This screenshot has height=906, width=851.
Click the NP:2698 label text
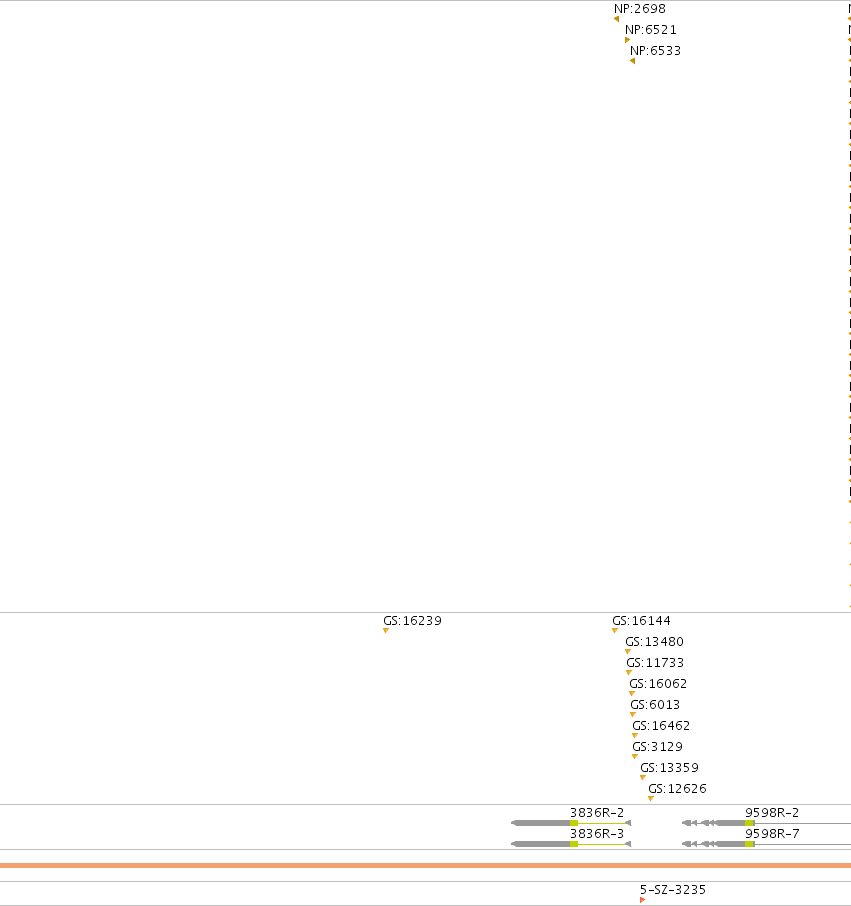640,9
